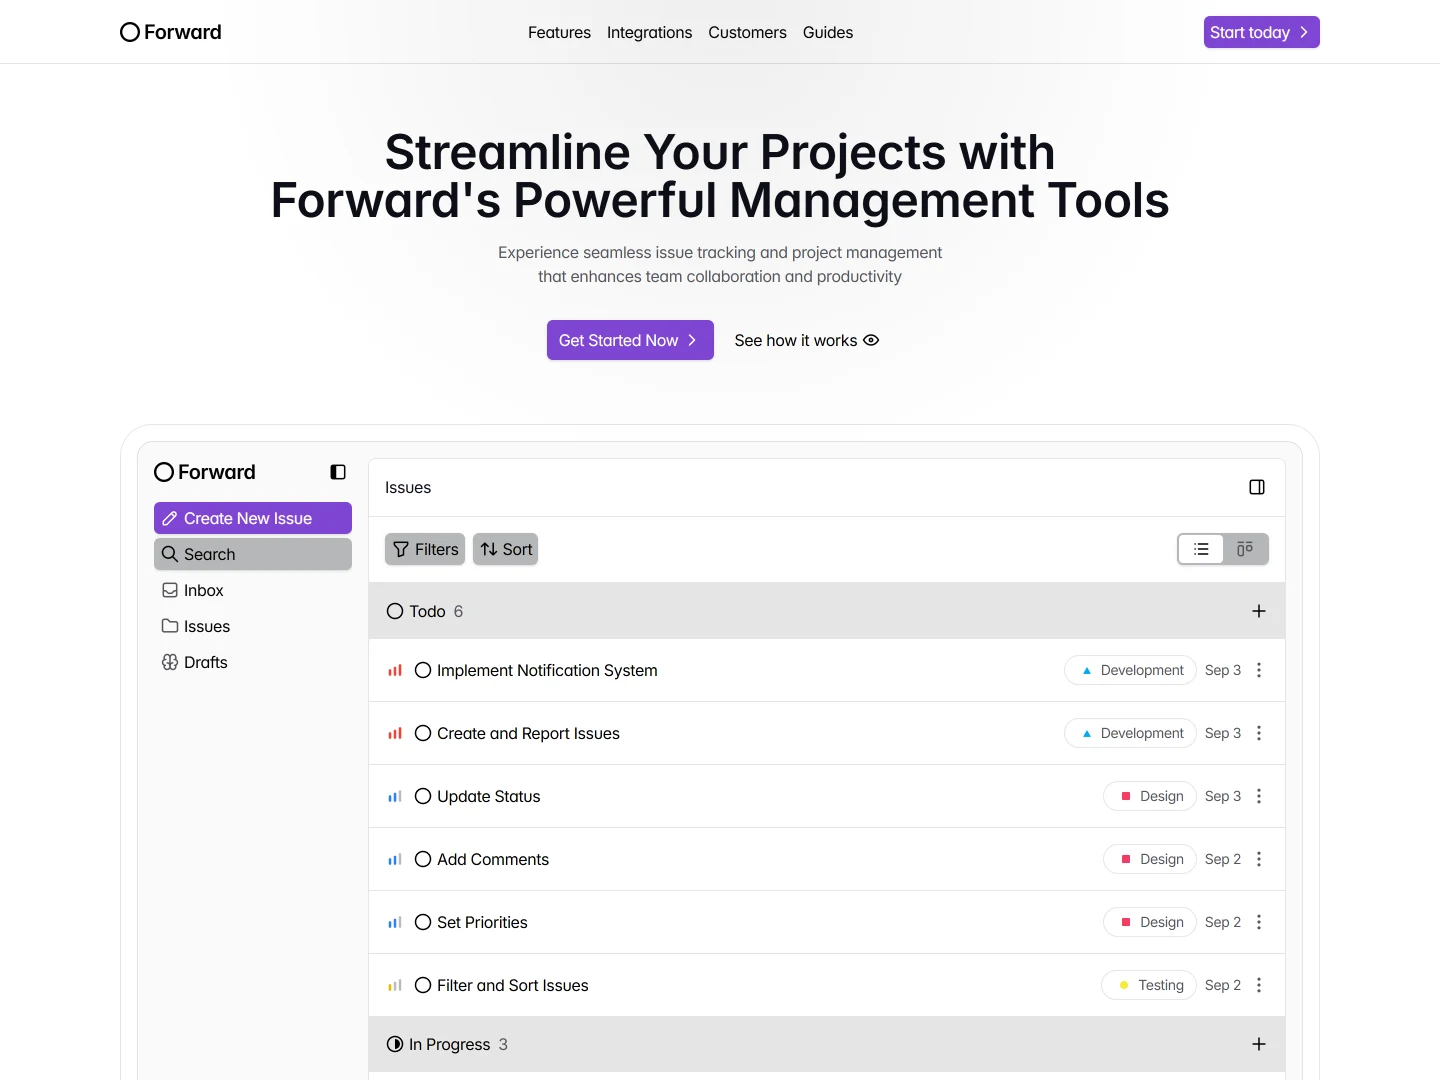The width and height of the screenshot is (1440, 1080).
Task: Collapse the left sidebar panel icon
Action: 338,472
